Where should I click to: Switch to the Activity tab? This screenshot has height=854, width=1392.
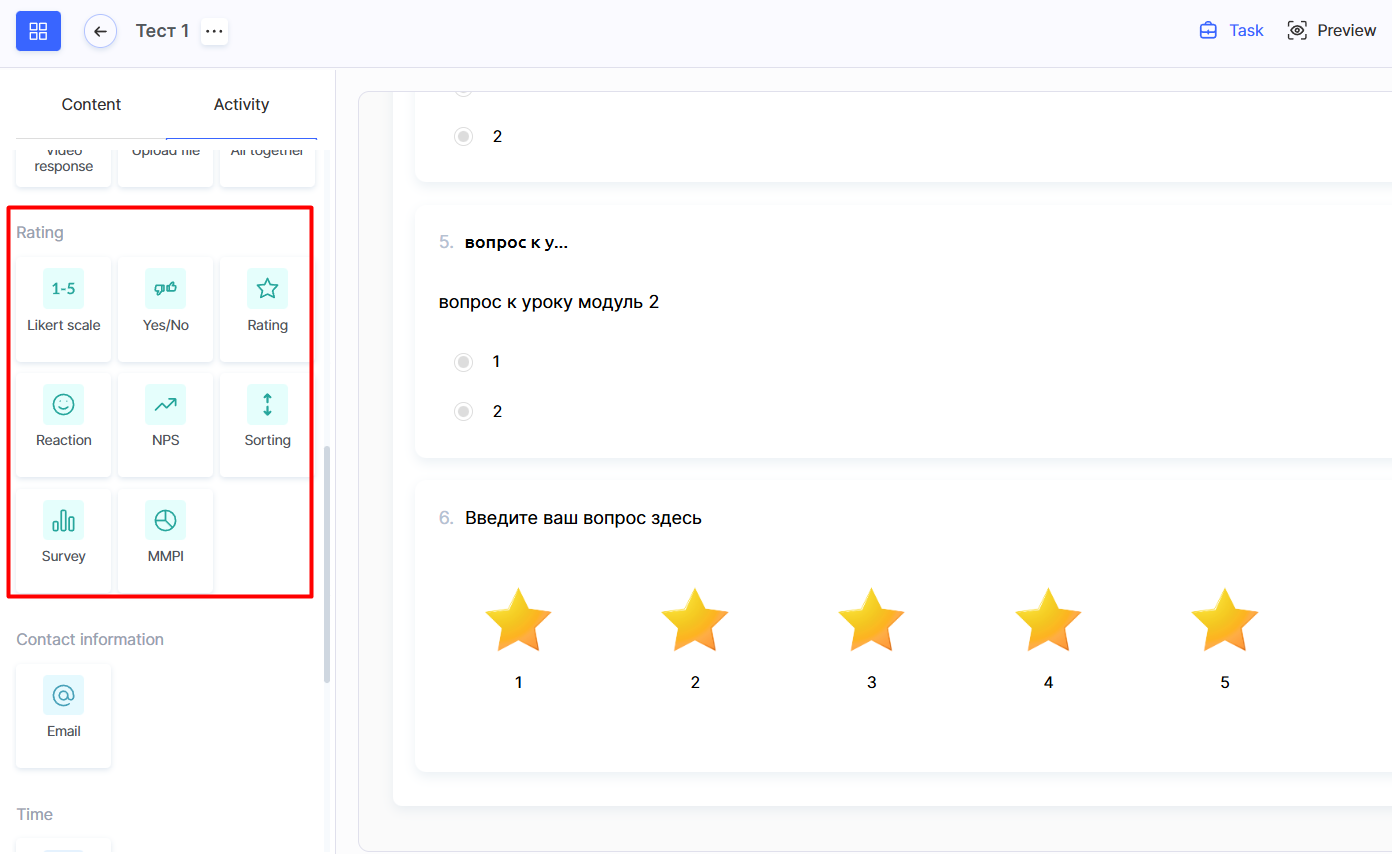point(241,104)
